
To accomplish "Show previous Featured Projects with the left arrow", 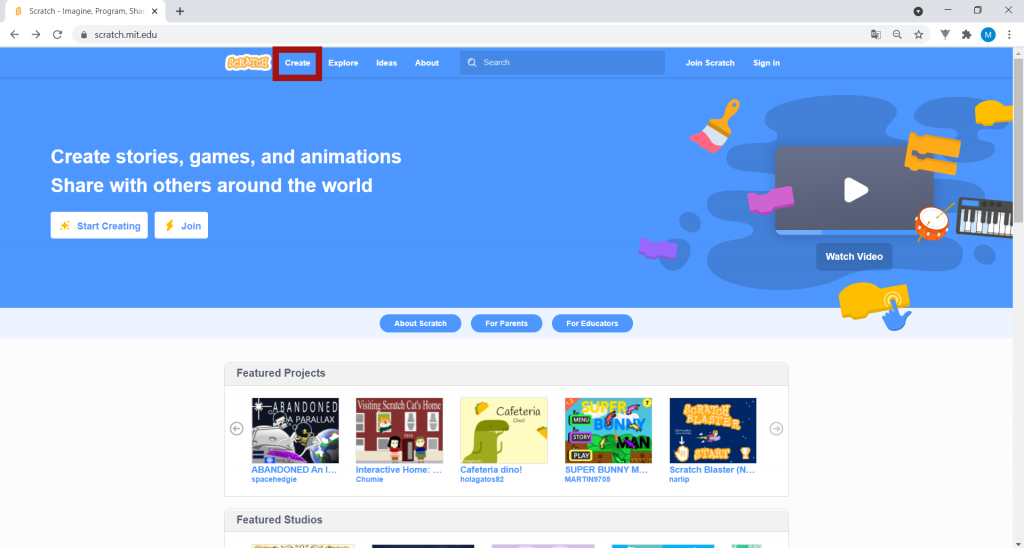I will pyautogui.click(x=236, y=428).
